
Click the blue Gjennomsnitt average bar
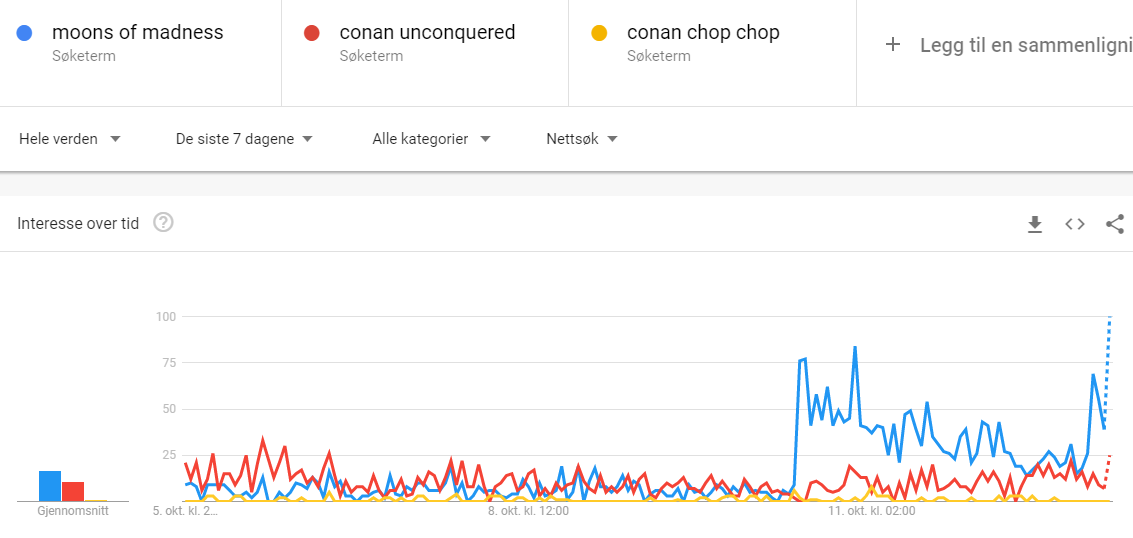point(50,486)
